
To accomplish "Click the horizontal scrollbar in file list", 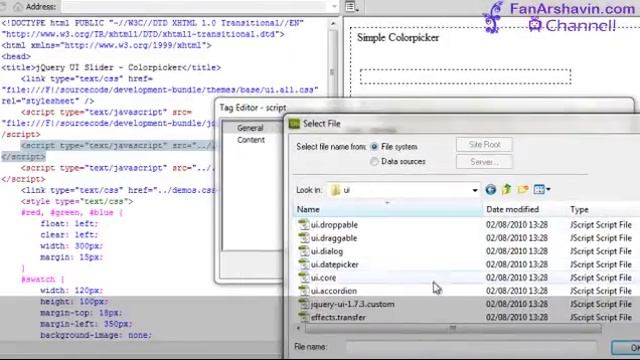I will pyautogui.click(x=453, y=328).
